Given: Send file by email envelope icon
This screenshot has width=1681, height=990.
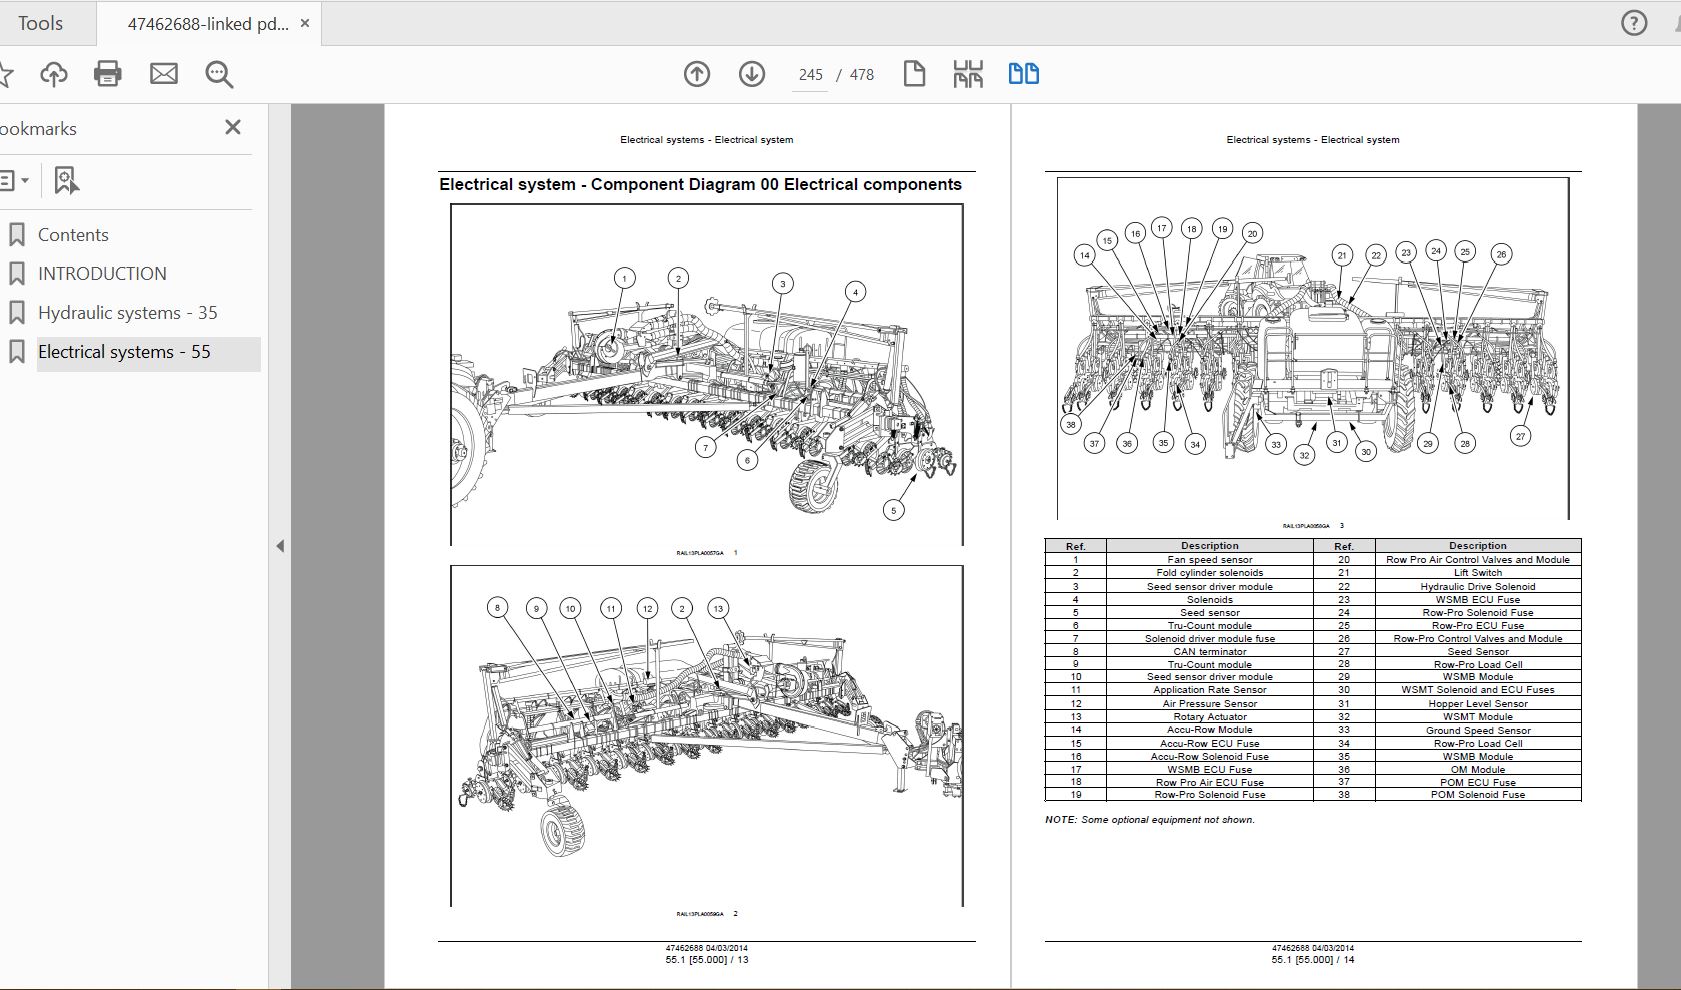Looking at the screenshot, I should click(164, 74).
